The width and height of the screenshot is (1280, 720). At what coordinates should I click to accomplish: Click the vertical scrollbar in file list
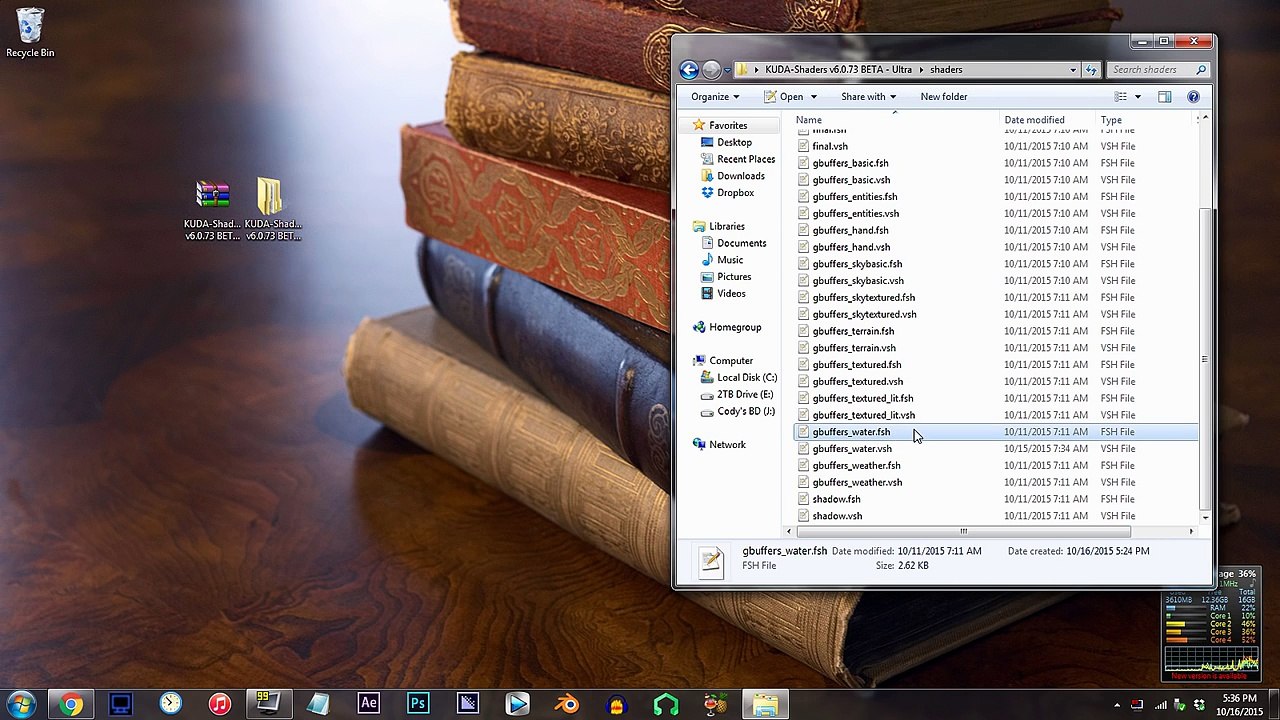click(x=1204, y=360)
